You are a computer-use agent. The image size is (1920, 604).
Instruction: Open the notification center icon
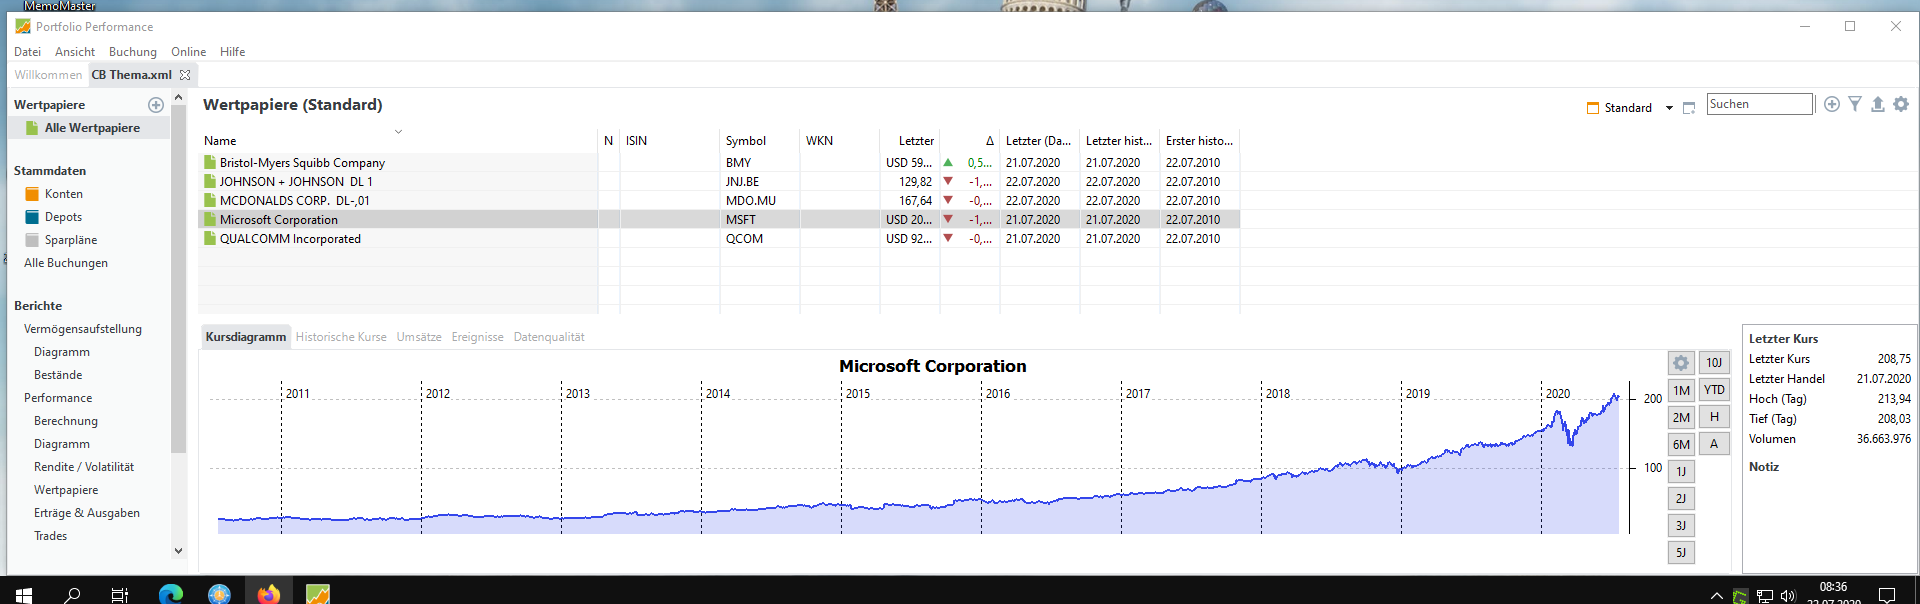tap(1887, 596)
